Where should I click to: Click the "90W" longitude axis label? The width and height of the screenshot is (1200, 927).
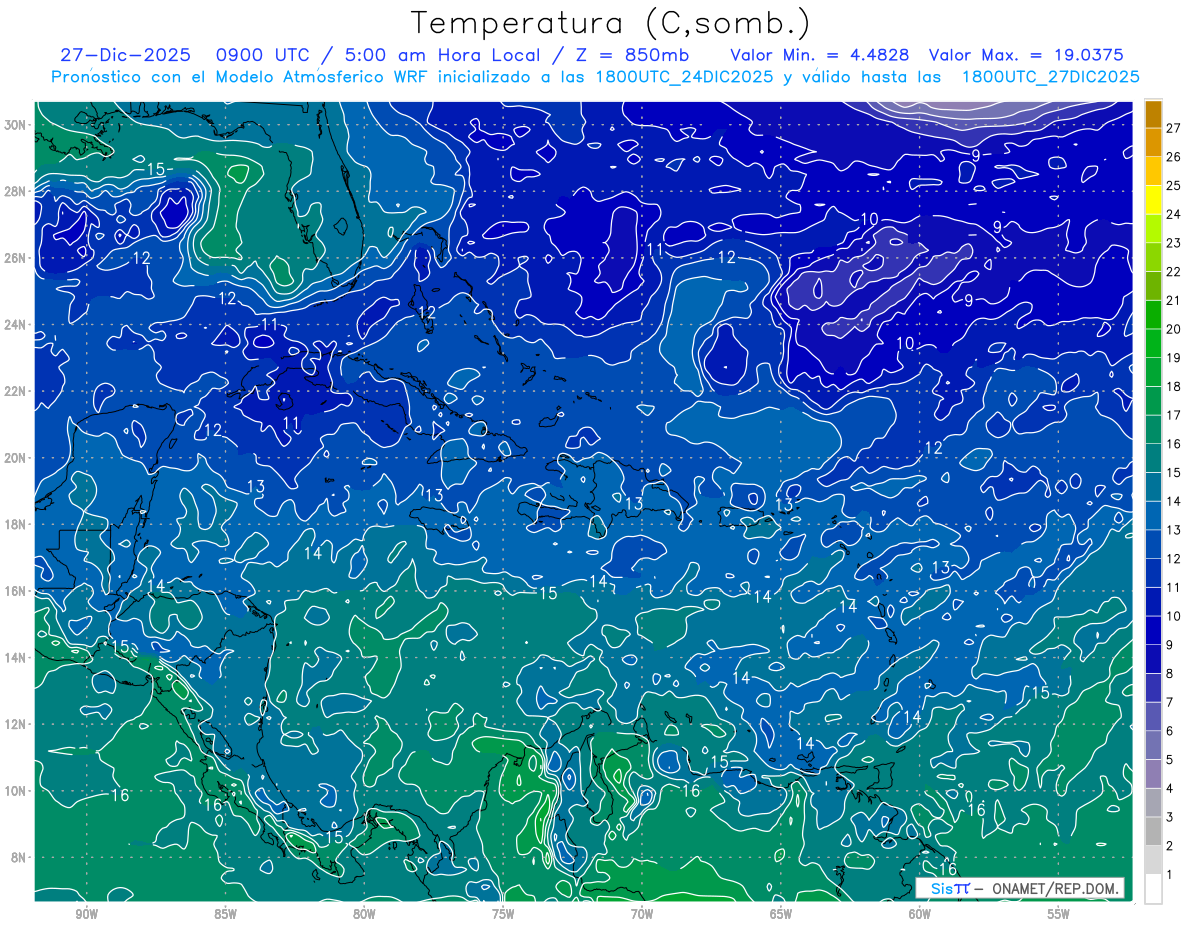(x=87, y=915)
